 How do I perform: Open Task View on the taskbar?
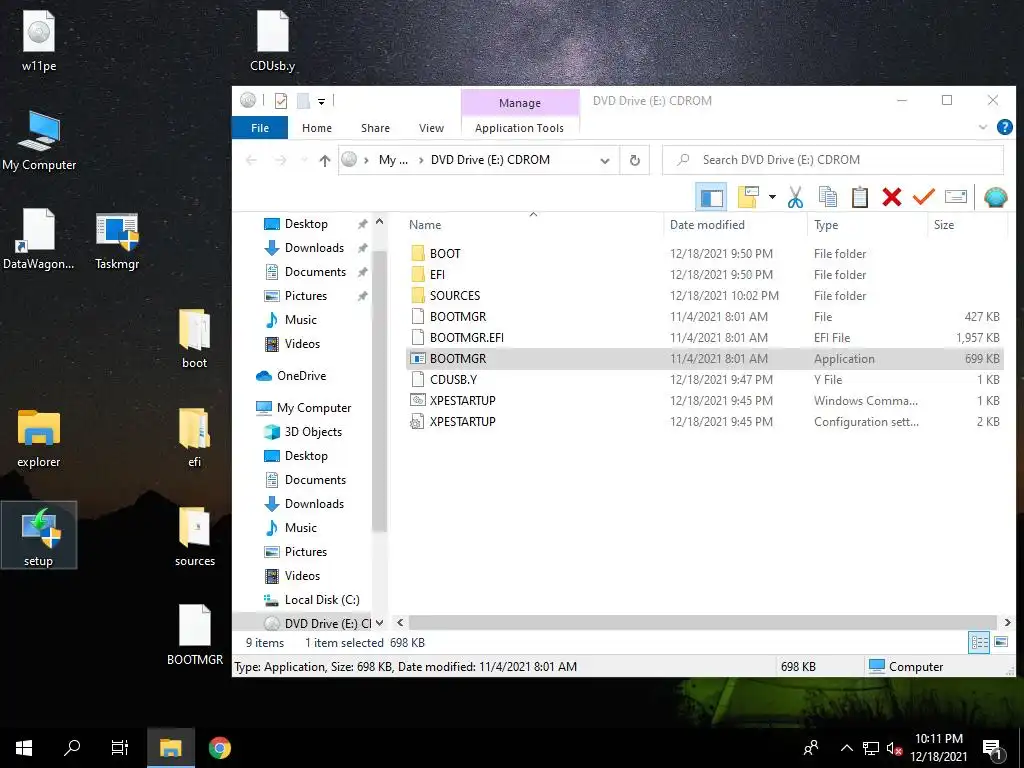pyautogui.click(x=120, y=748)
